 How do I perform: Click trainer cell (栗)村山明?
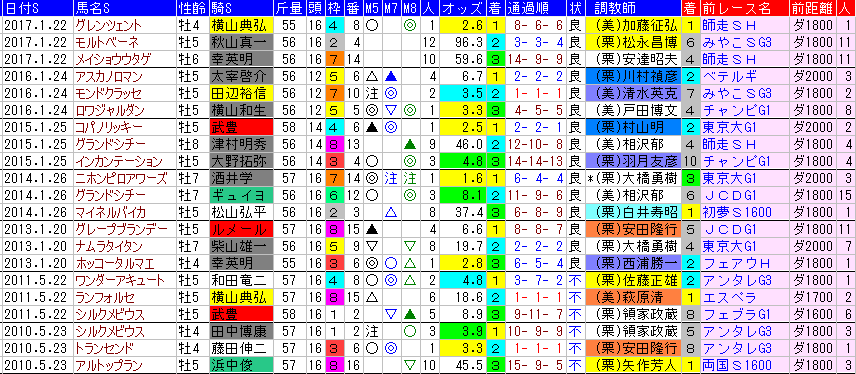tap(633, 128)
